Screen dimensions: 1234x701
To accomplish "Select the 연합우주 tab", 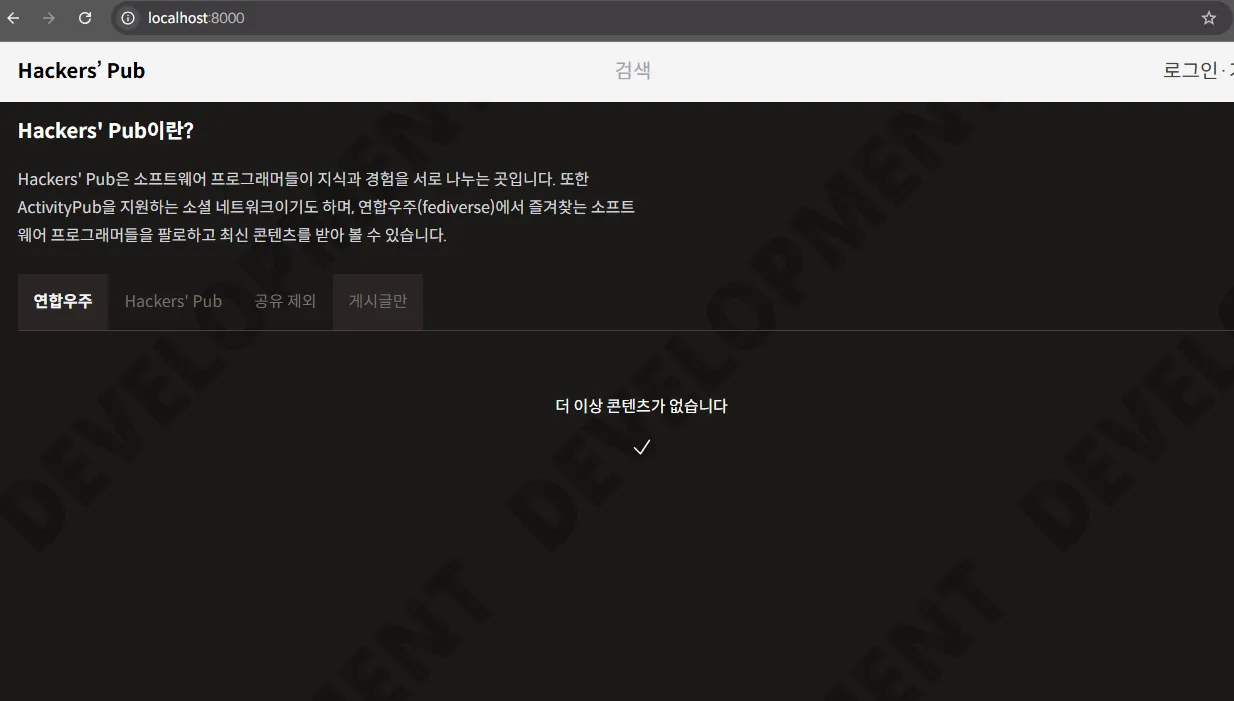I will tap(63, 301).
